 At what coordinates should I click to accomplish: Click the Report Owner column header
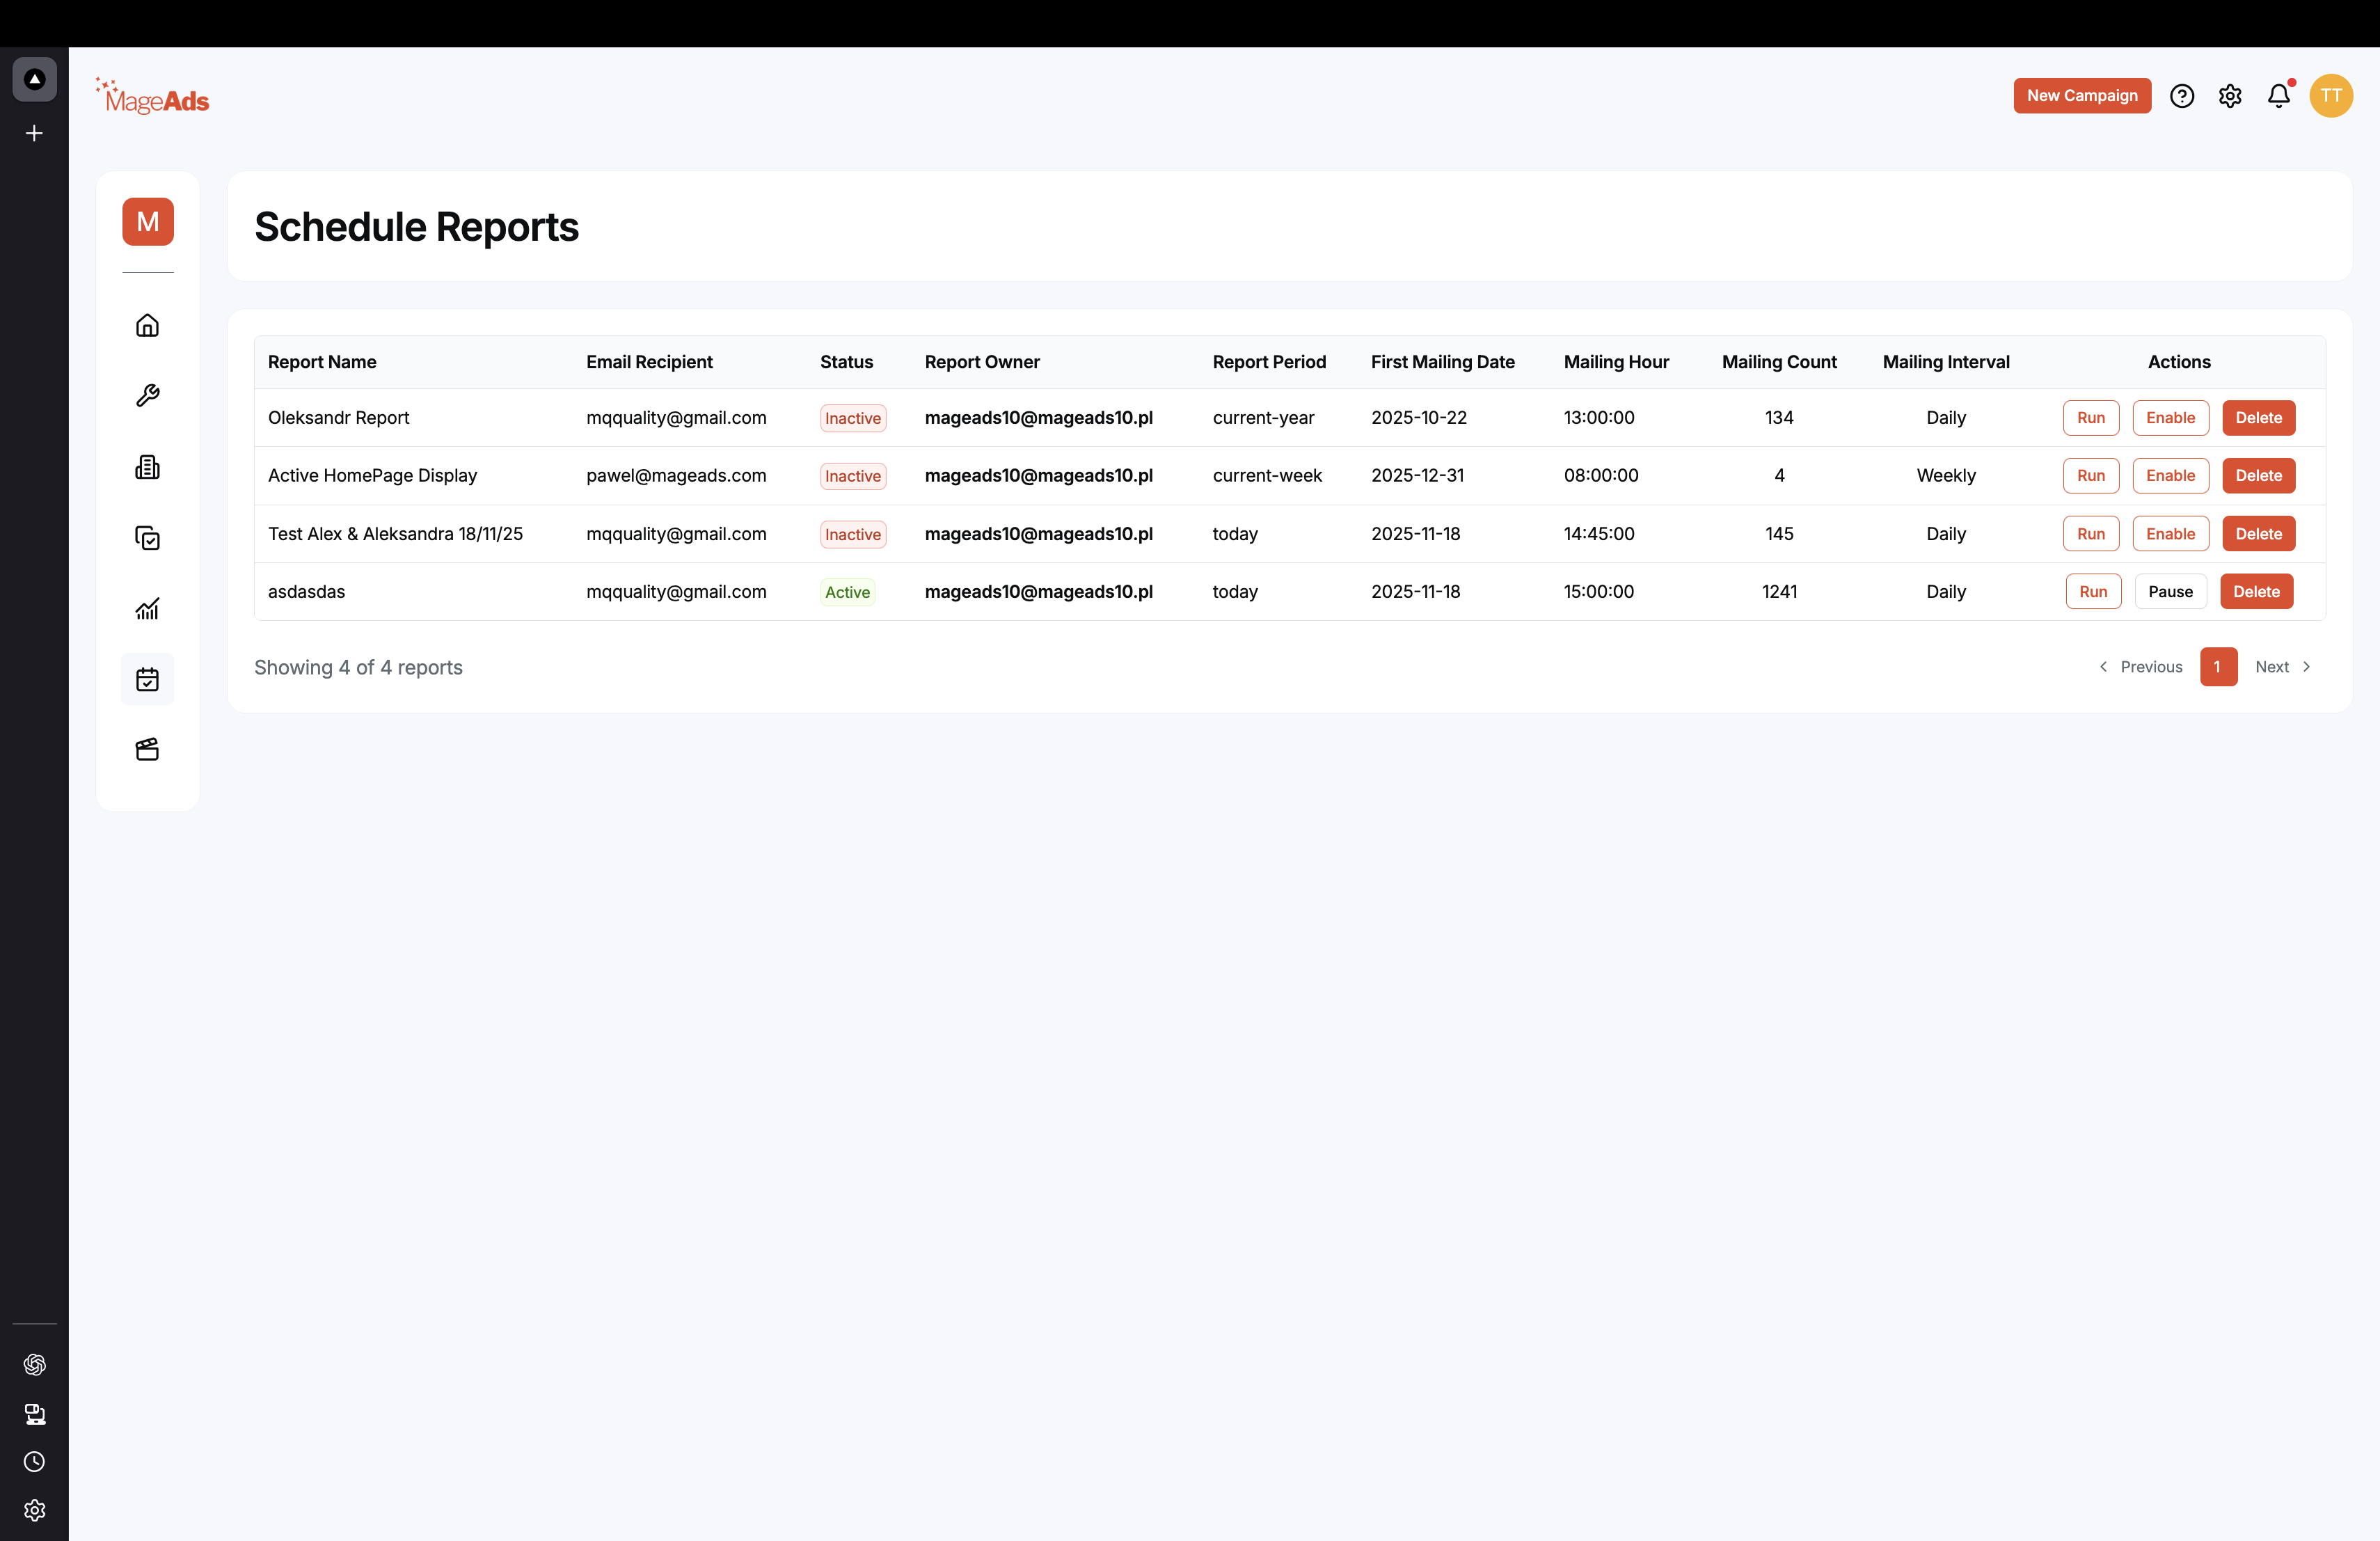click(x=982, y=362)
